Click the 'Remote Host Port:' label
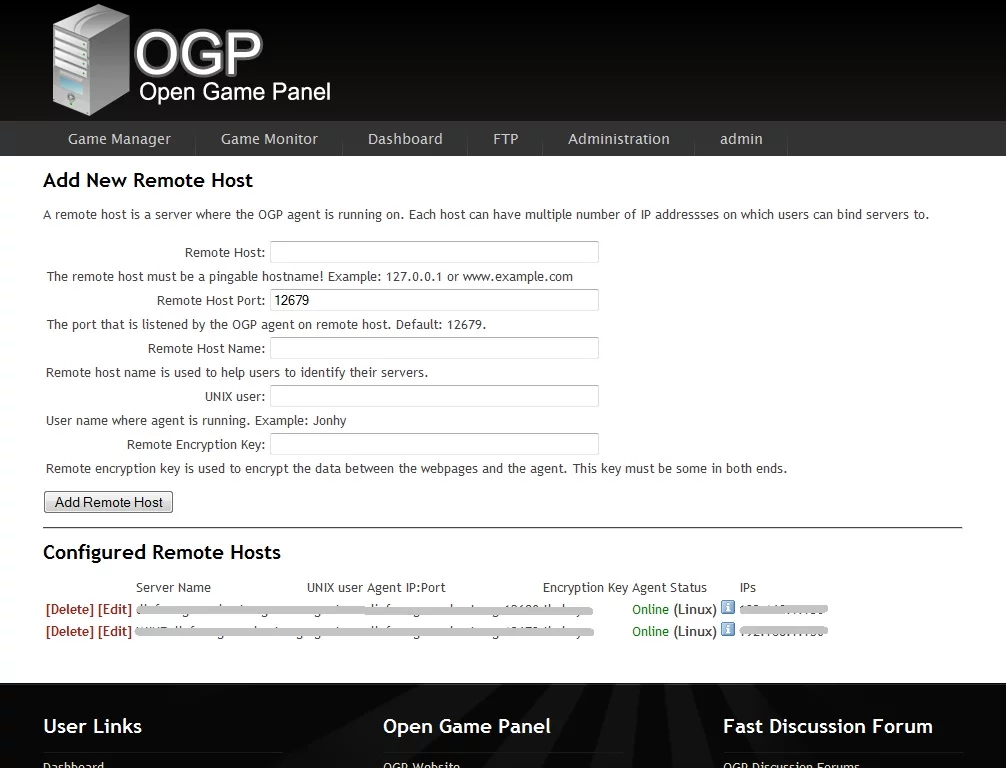Screen dimensions: 1006x768 210,301
